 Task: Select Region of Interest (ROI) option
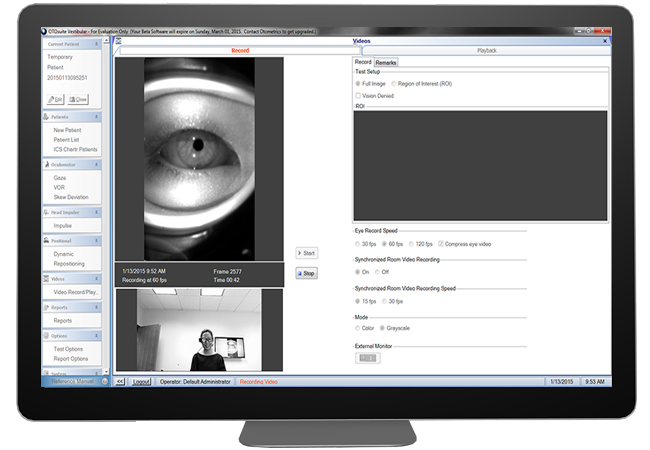[x=396, y=84]
